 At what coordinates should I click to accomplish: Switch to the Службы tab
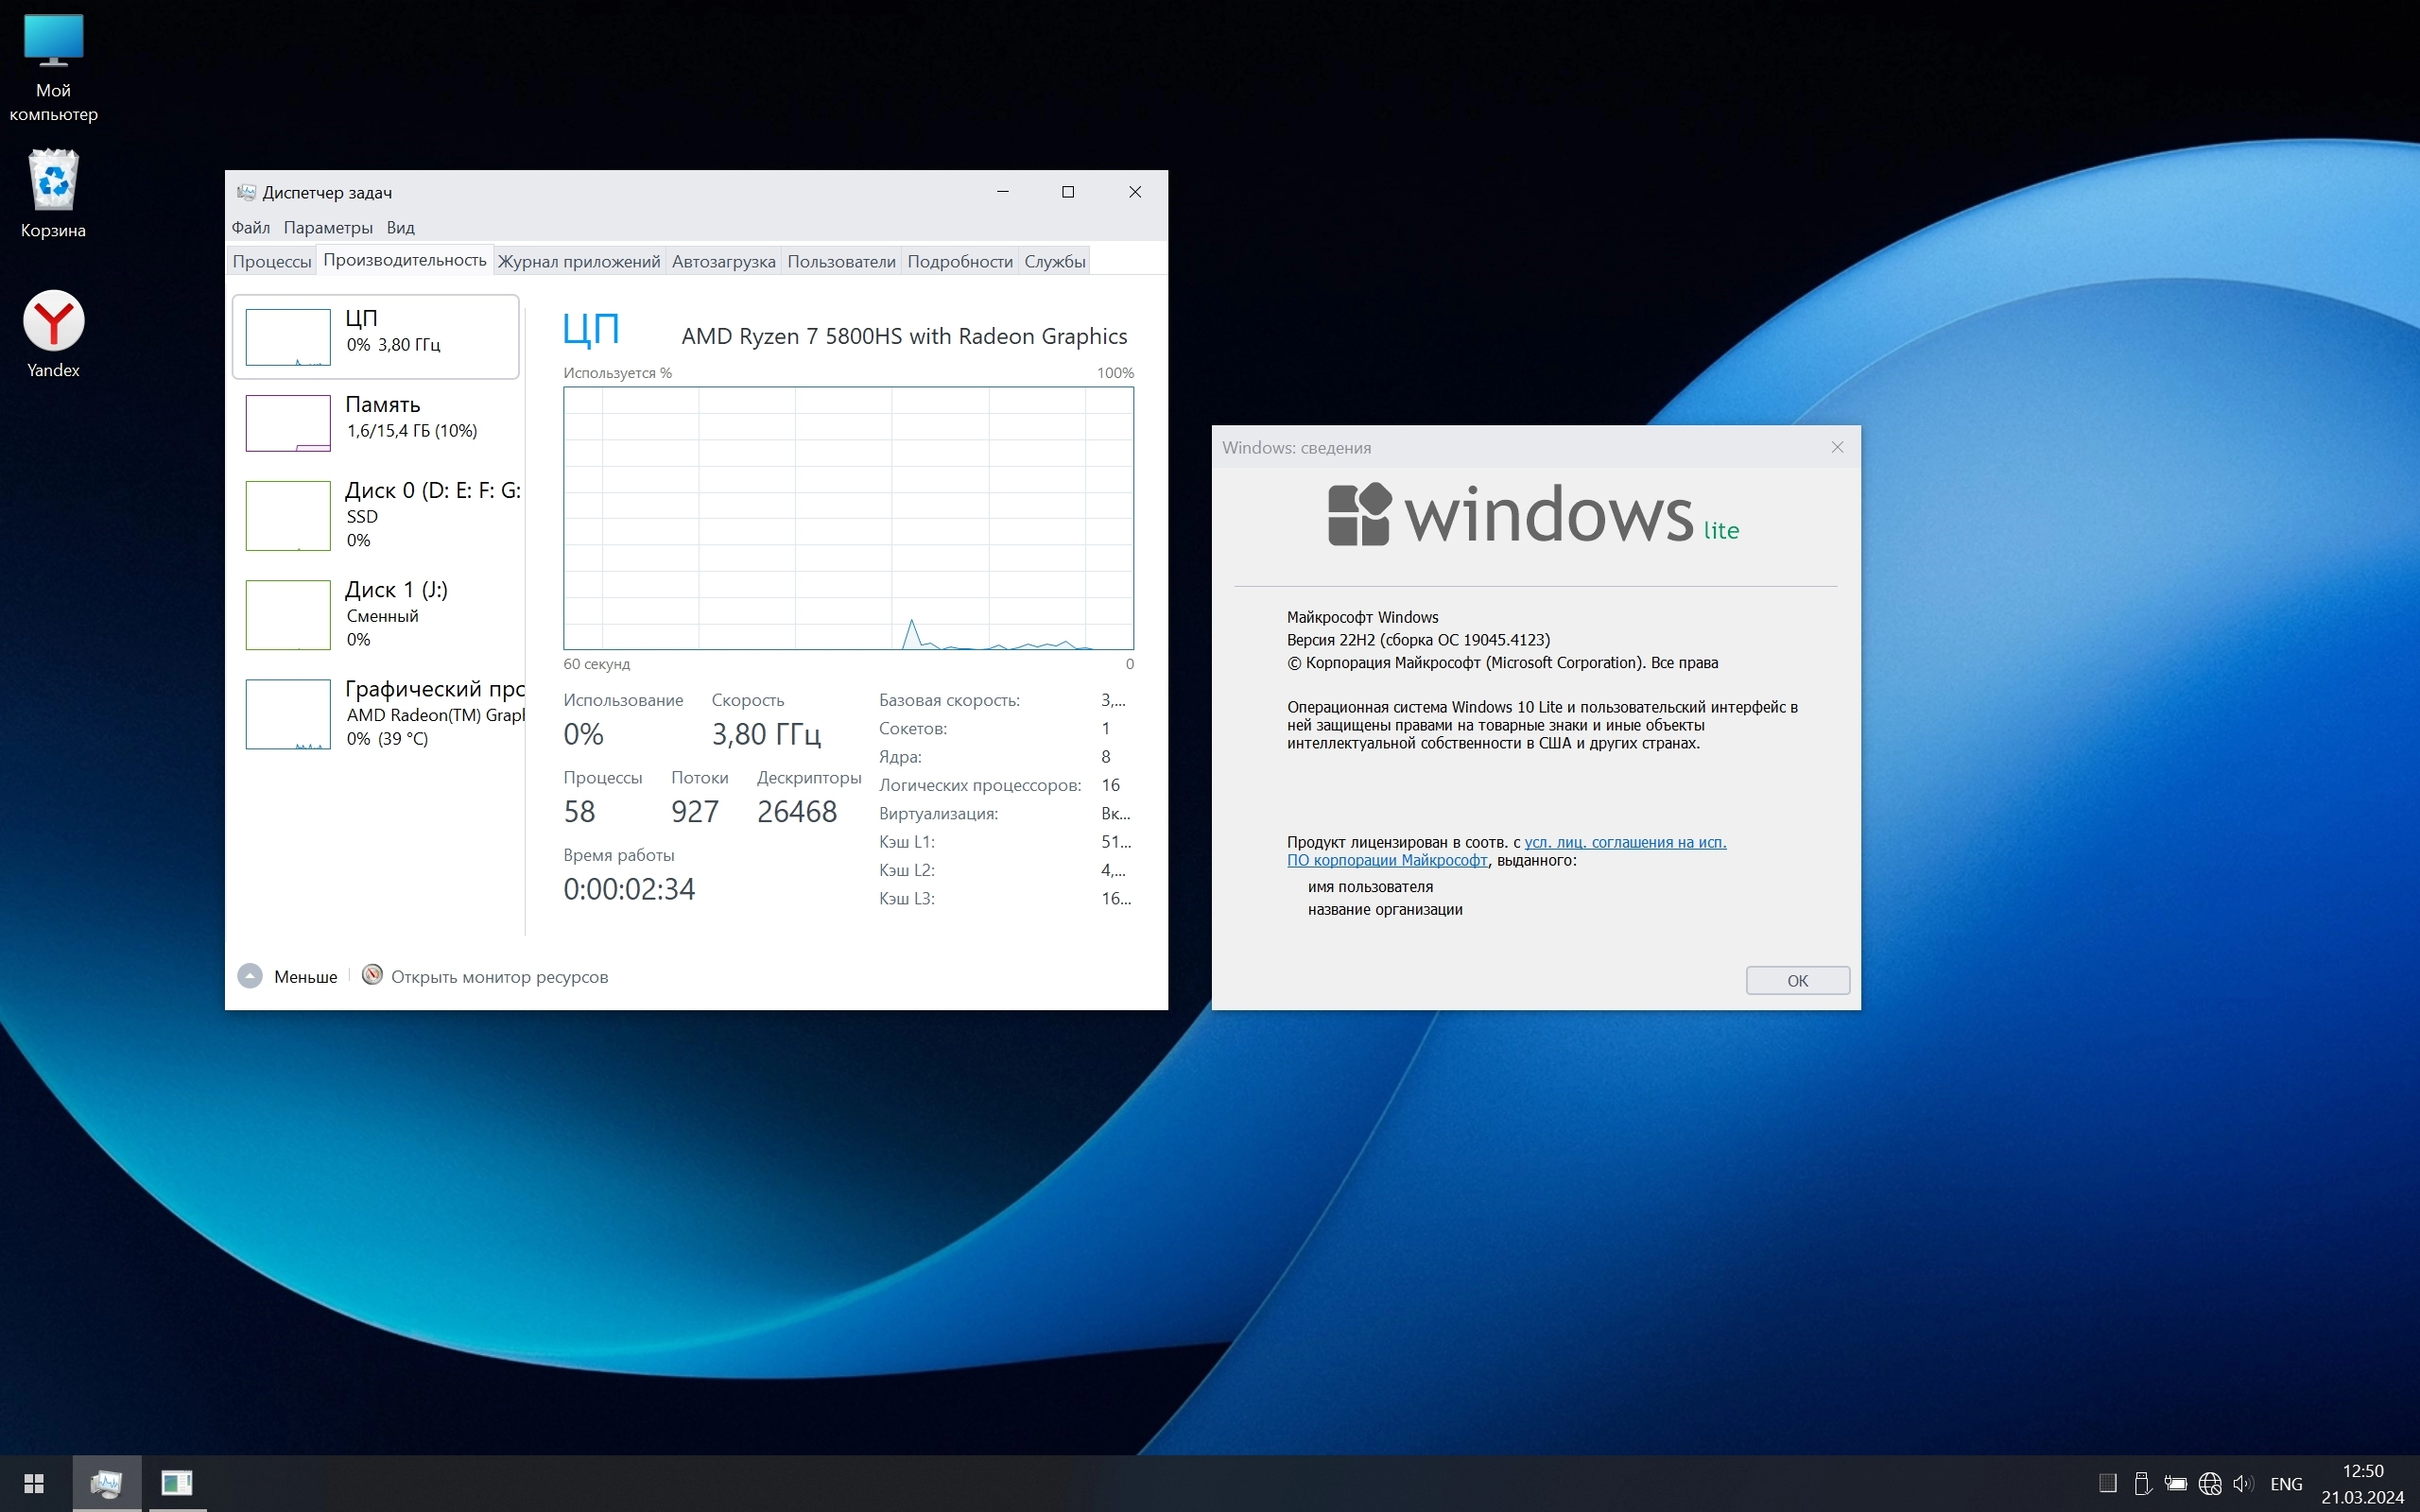[1054, 262]
